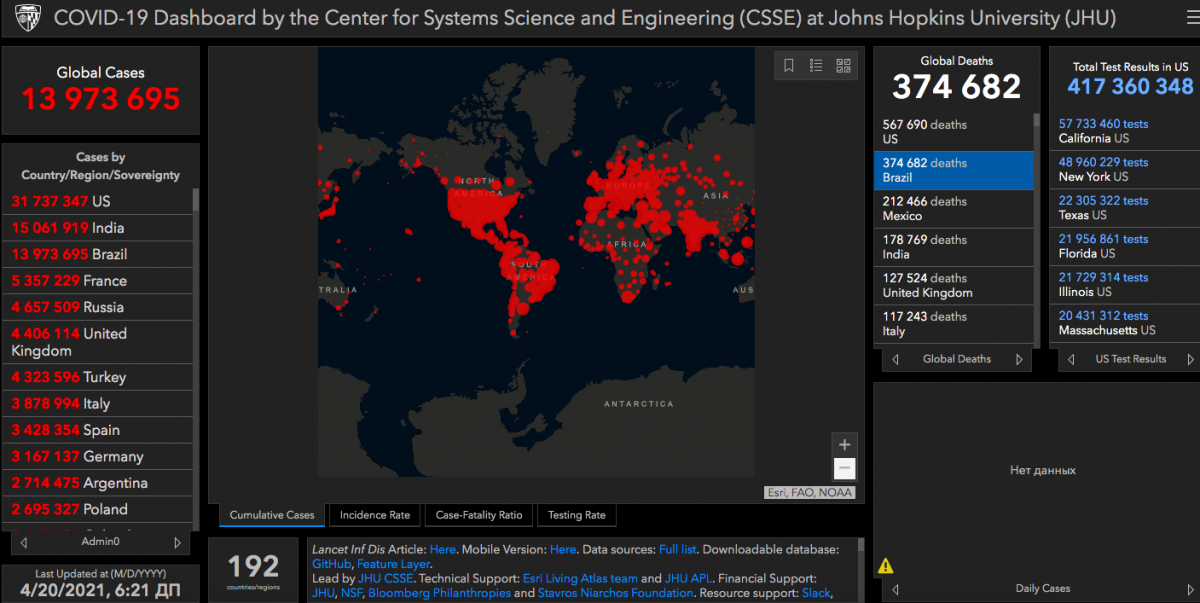Switch to the Incidence Rate tab
This screenshot has height=603, width=1200.
[375, 515]
